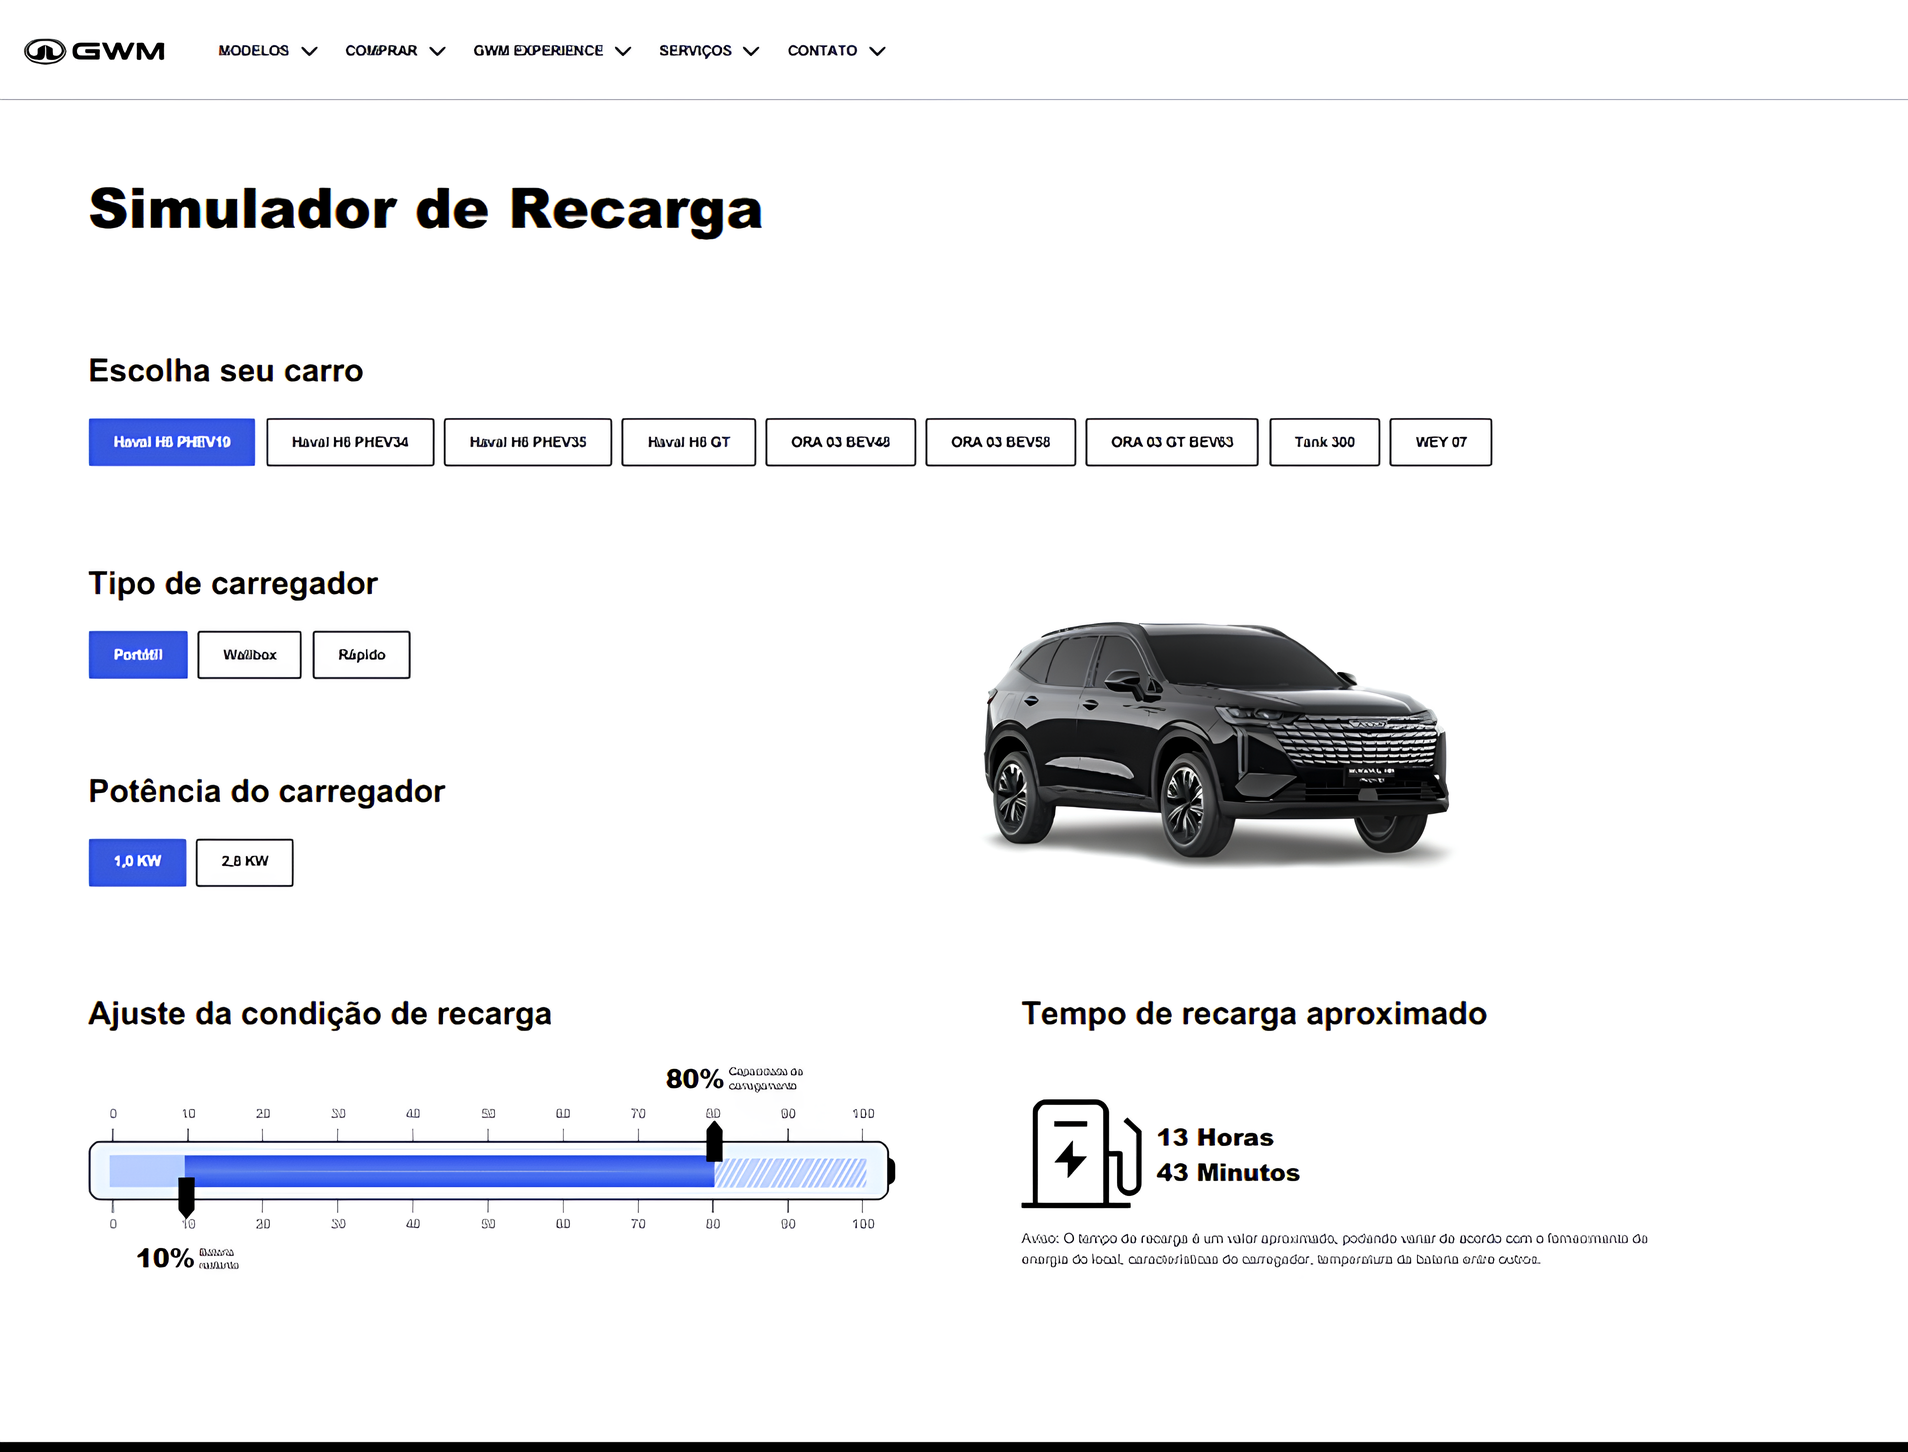Select ORA 03 BEV48 model
Viewport: 1908px width, 1452px height.
840,442
